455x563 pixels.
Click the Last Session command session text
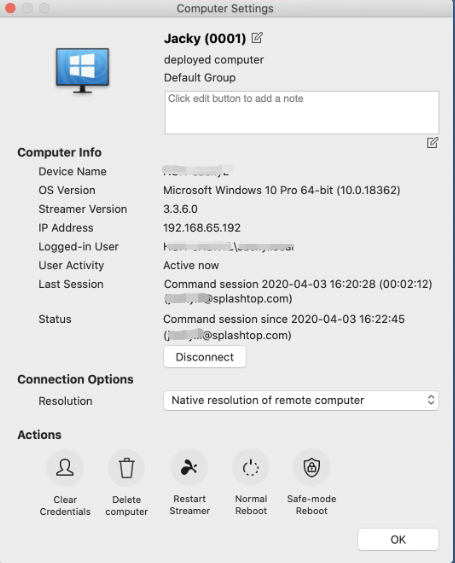298,284
